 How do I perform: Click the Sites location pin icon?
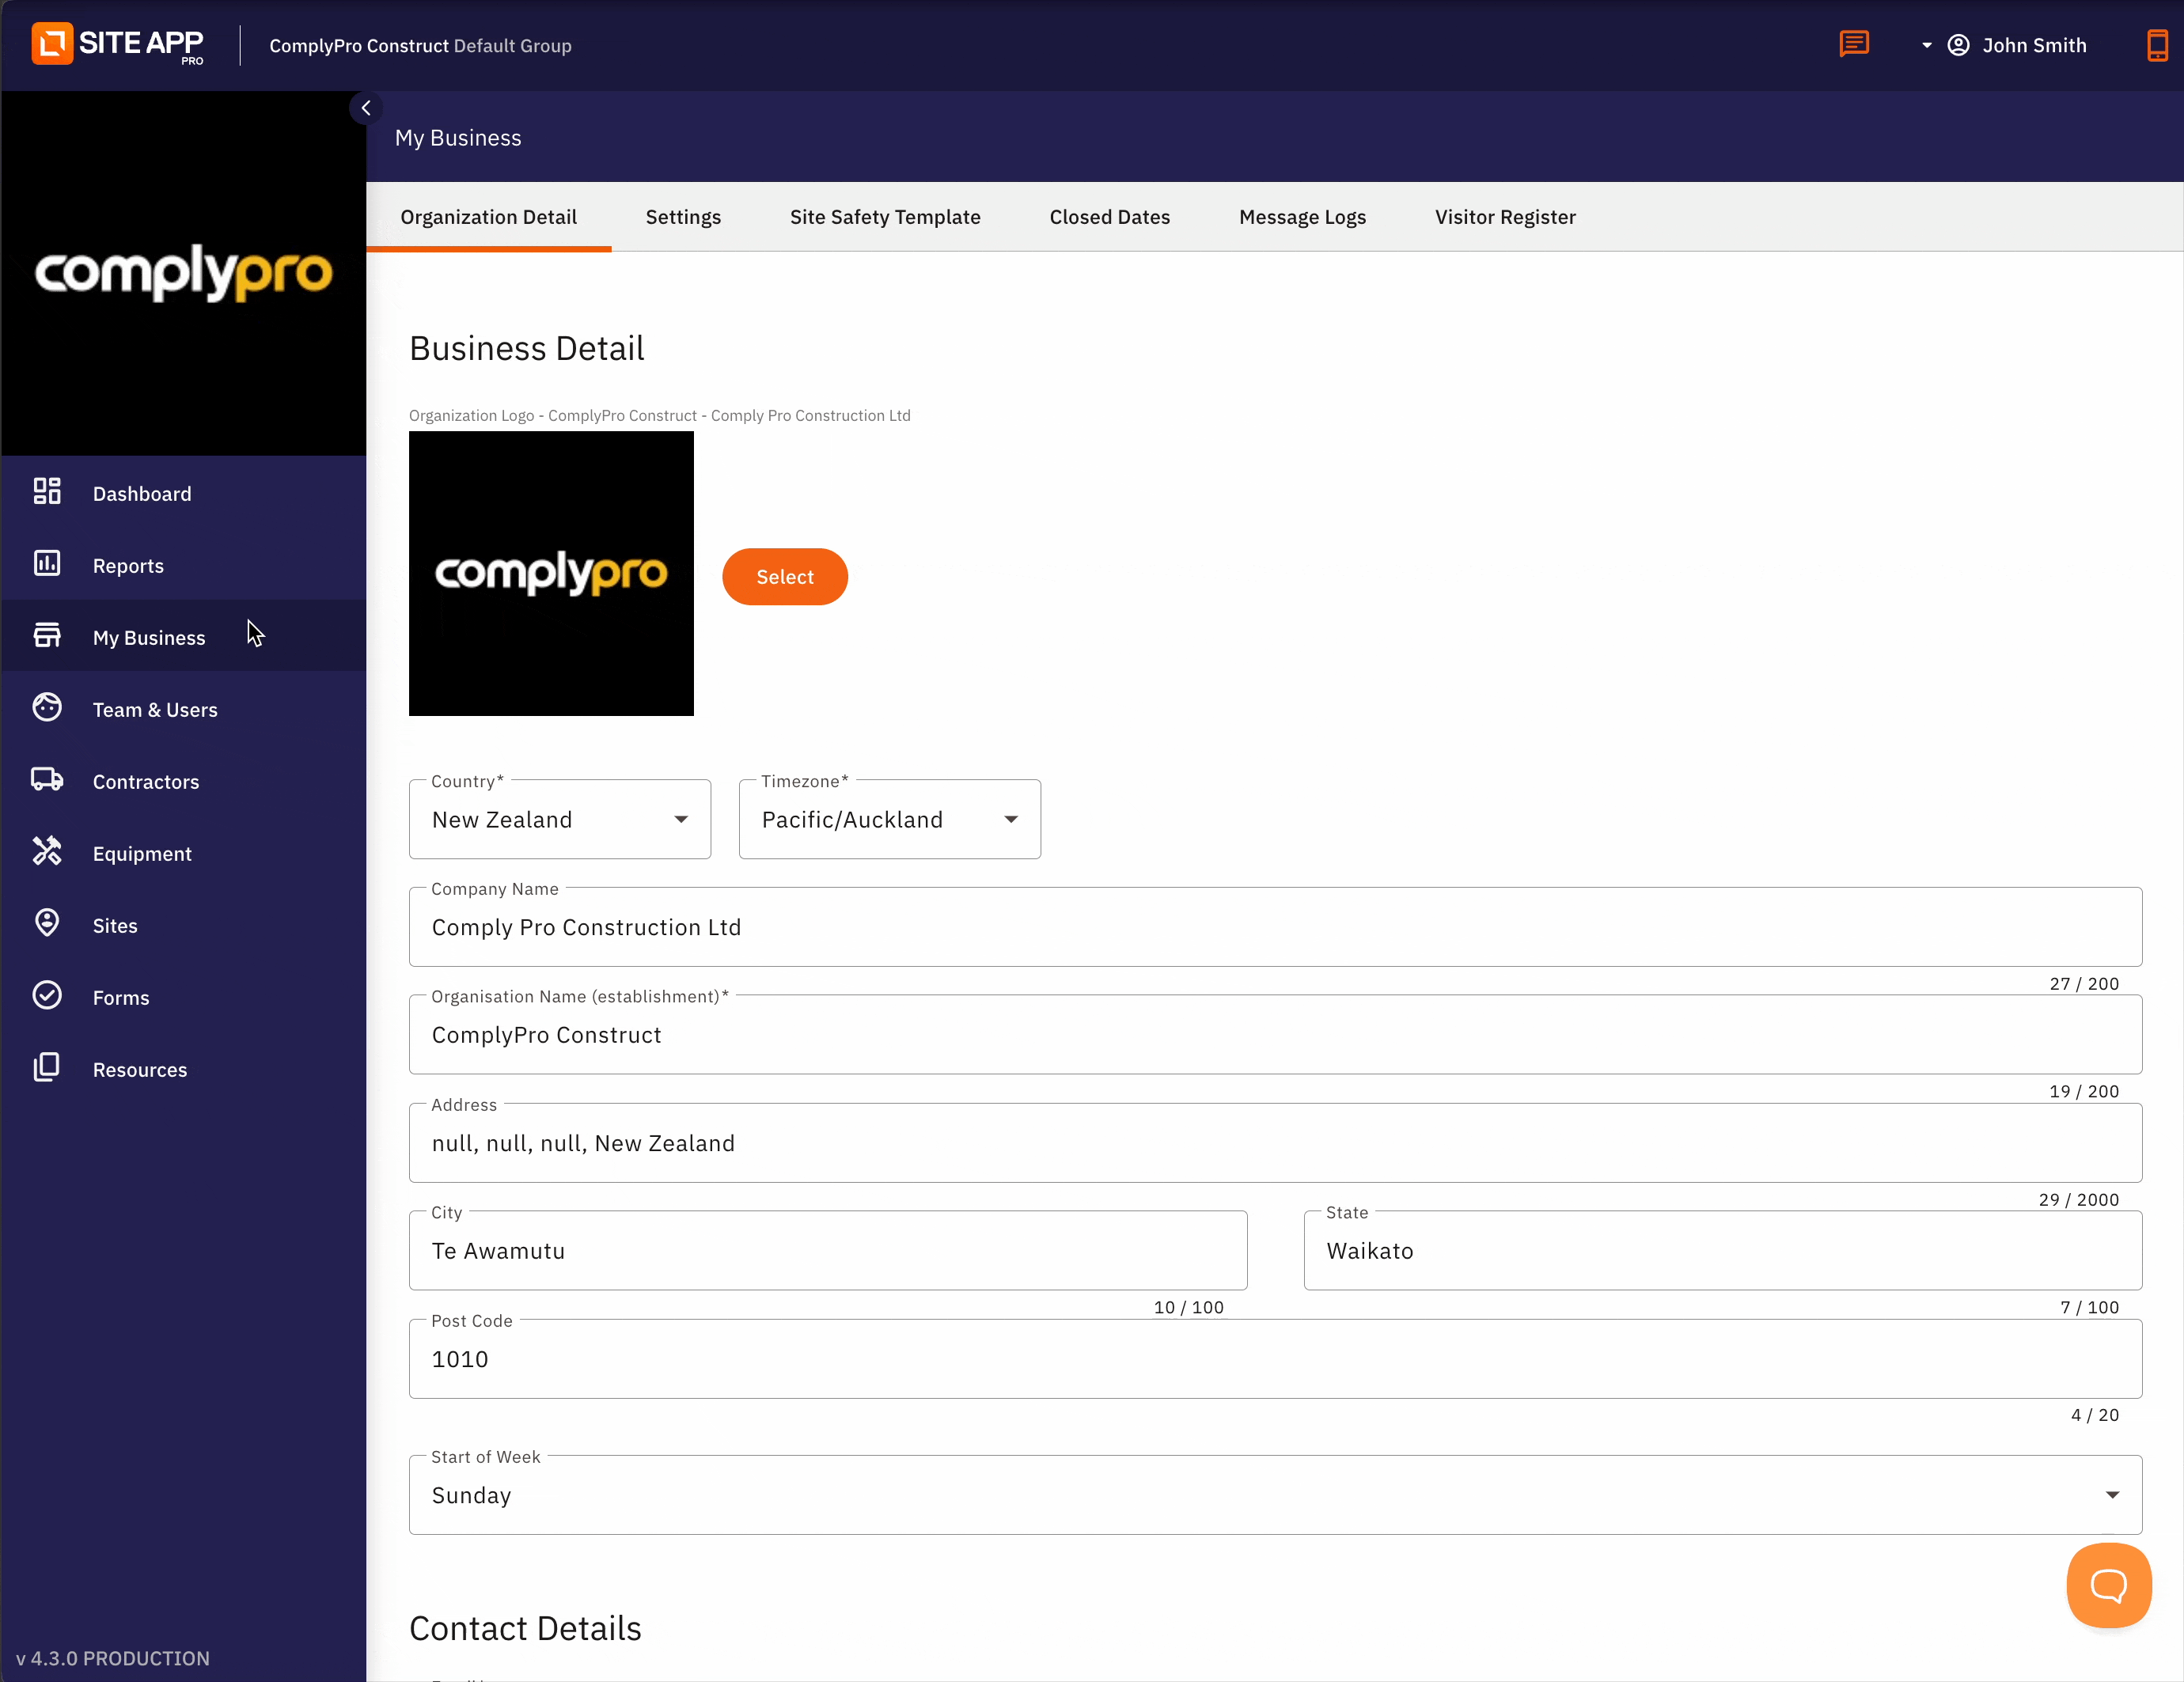[x=47, y=923]
